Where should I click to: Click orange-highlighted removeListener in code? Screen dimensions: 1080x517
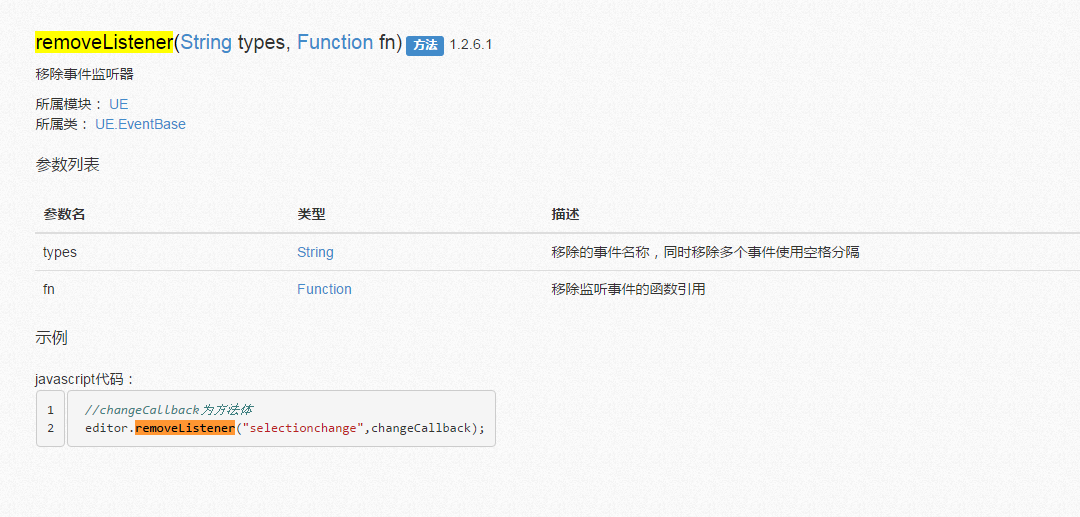[x=185, y=428]
